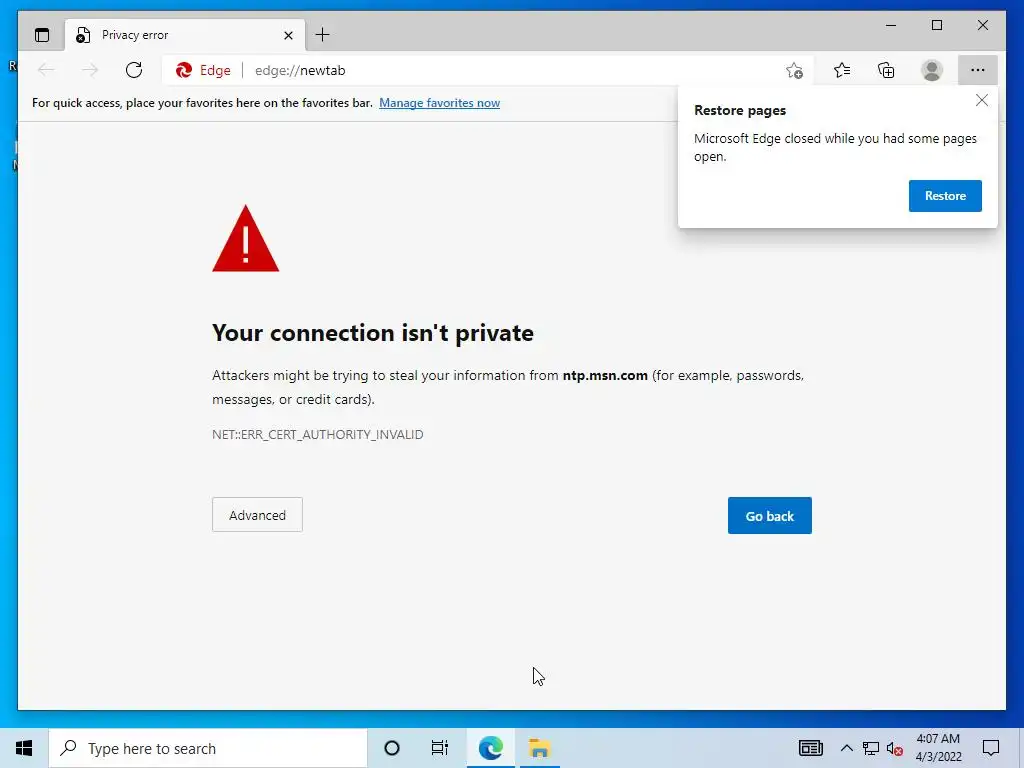Viewport: 1024px width, 768px height.
Task: Minimize the Edge window
Action: 891,25
